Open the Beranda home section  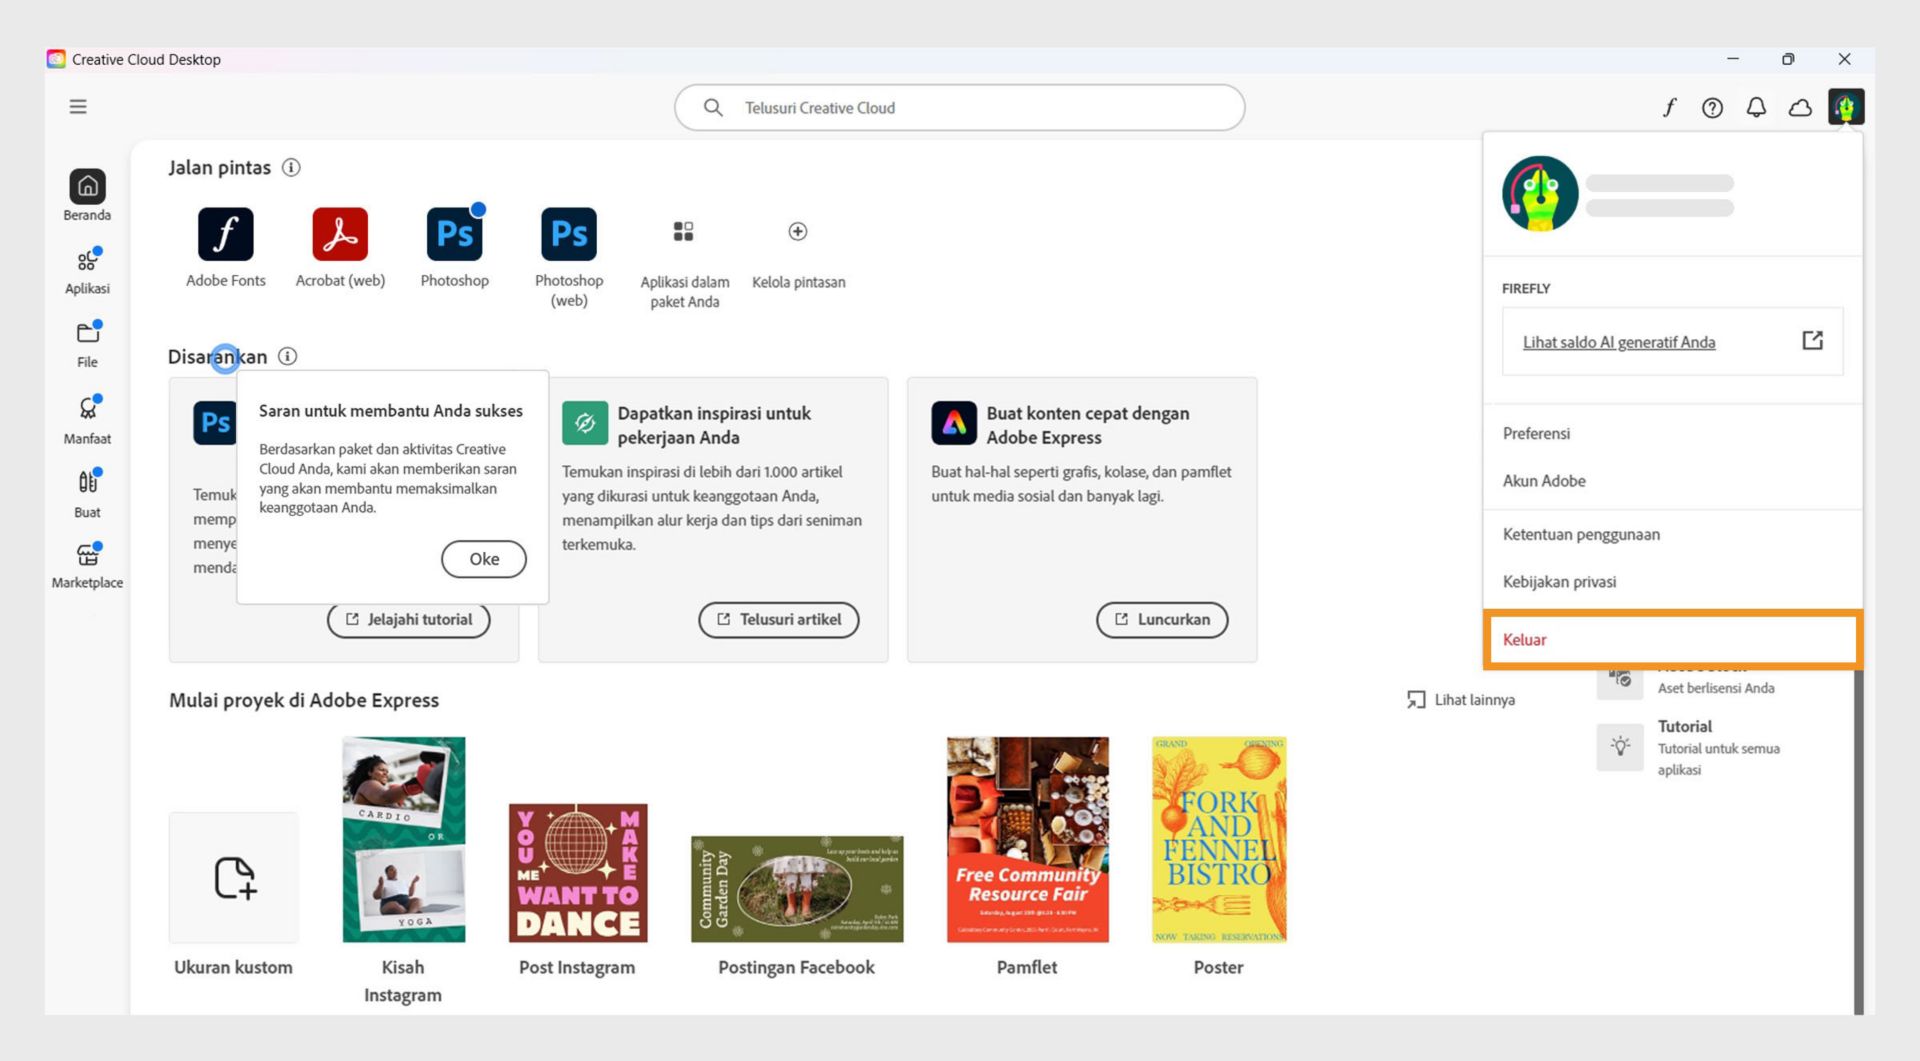tap(86, 195)
